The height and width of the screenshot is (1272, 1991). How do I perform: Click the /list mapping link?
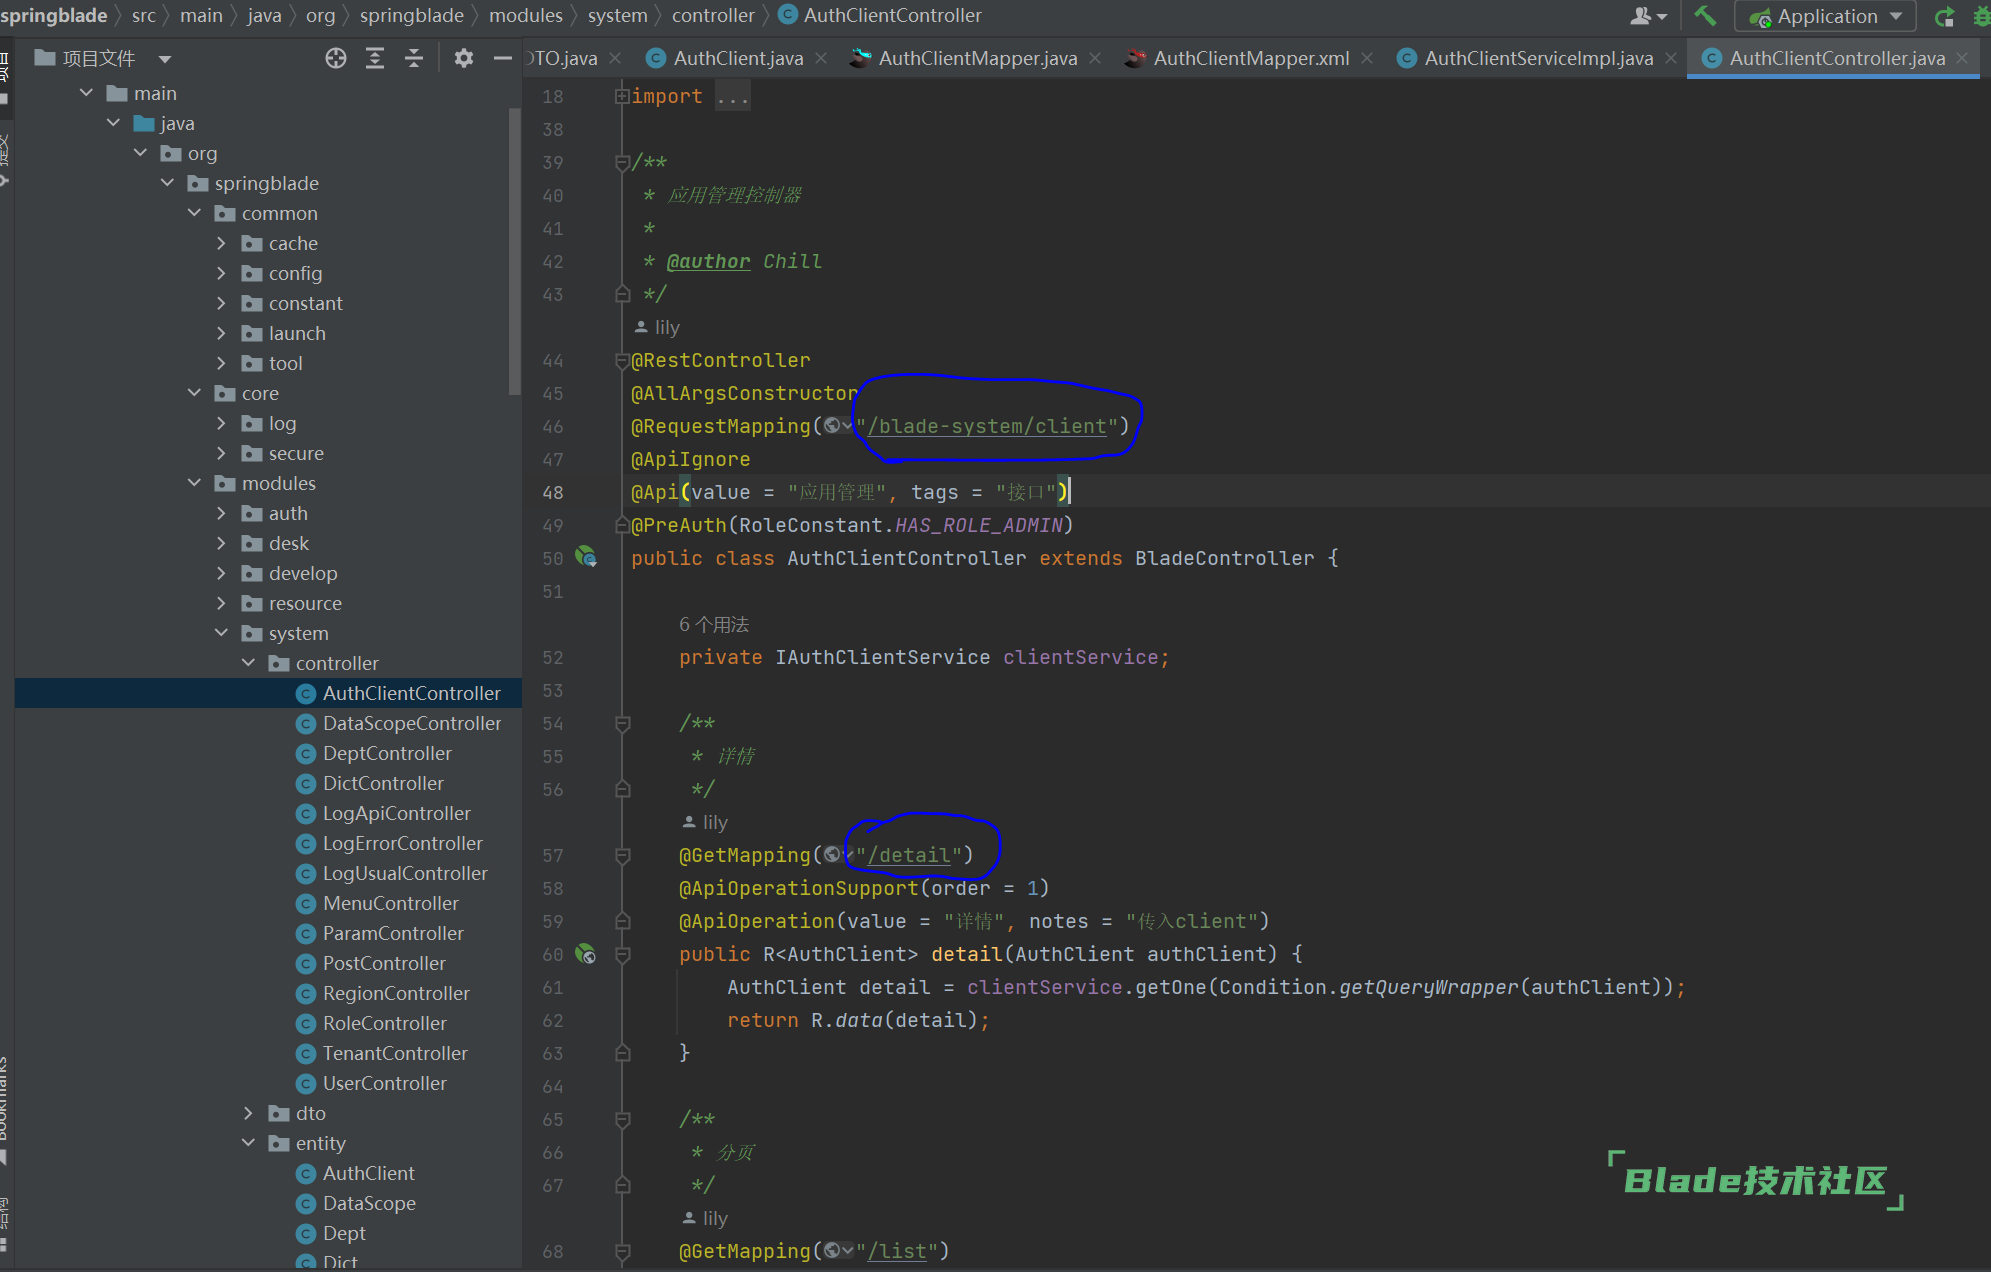point(897,1251)
